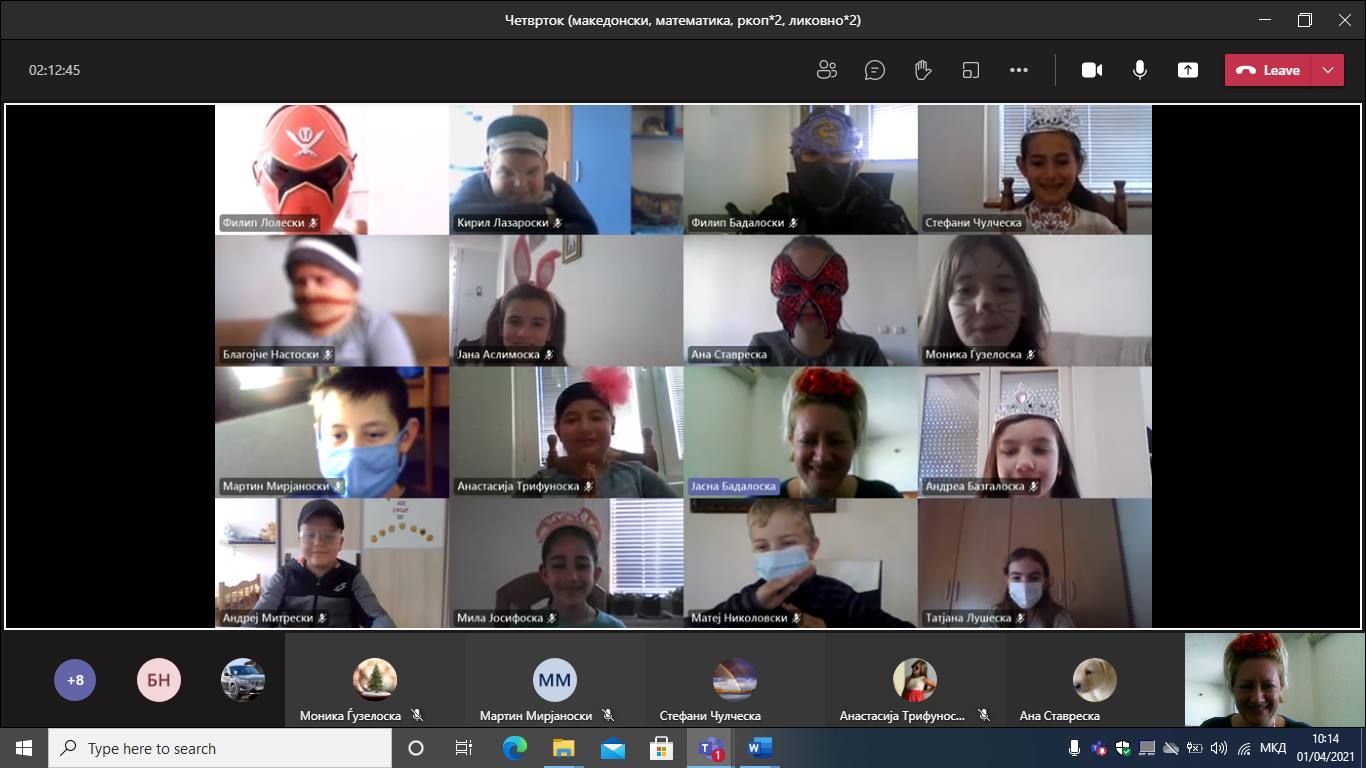Viewport: 1366px width, 768px height.
Task: Open the participants panel icon
Action: pos(826,70)
